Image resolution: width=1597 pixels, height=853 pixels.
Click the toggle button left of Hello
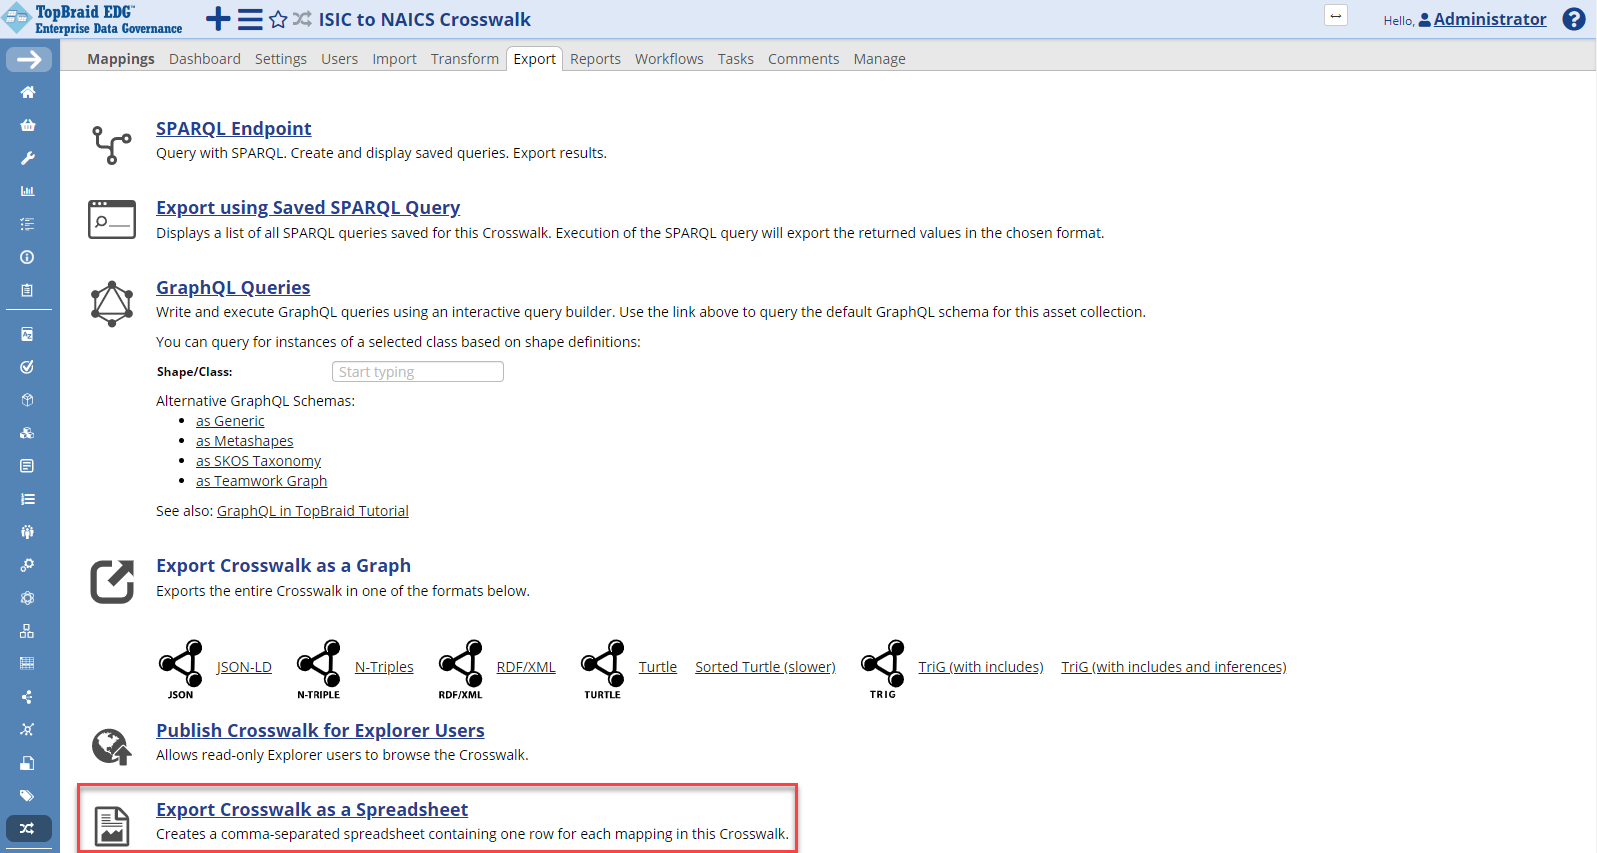coord(1335,16)
